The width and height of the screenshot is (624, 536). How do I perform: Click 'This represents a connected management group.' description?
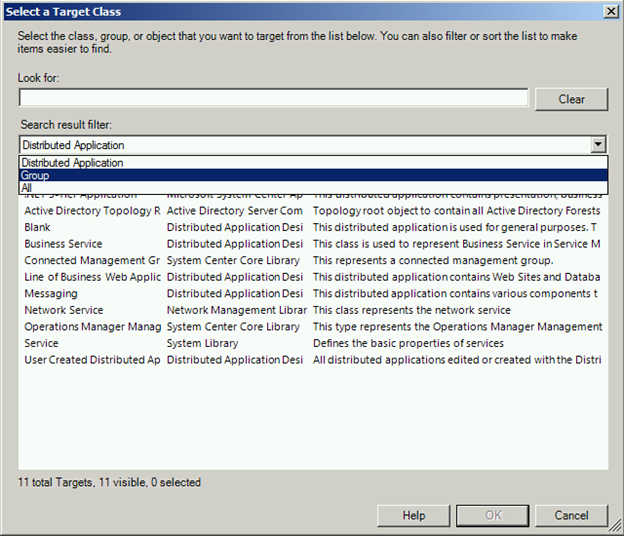coord(433,260)
